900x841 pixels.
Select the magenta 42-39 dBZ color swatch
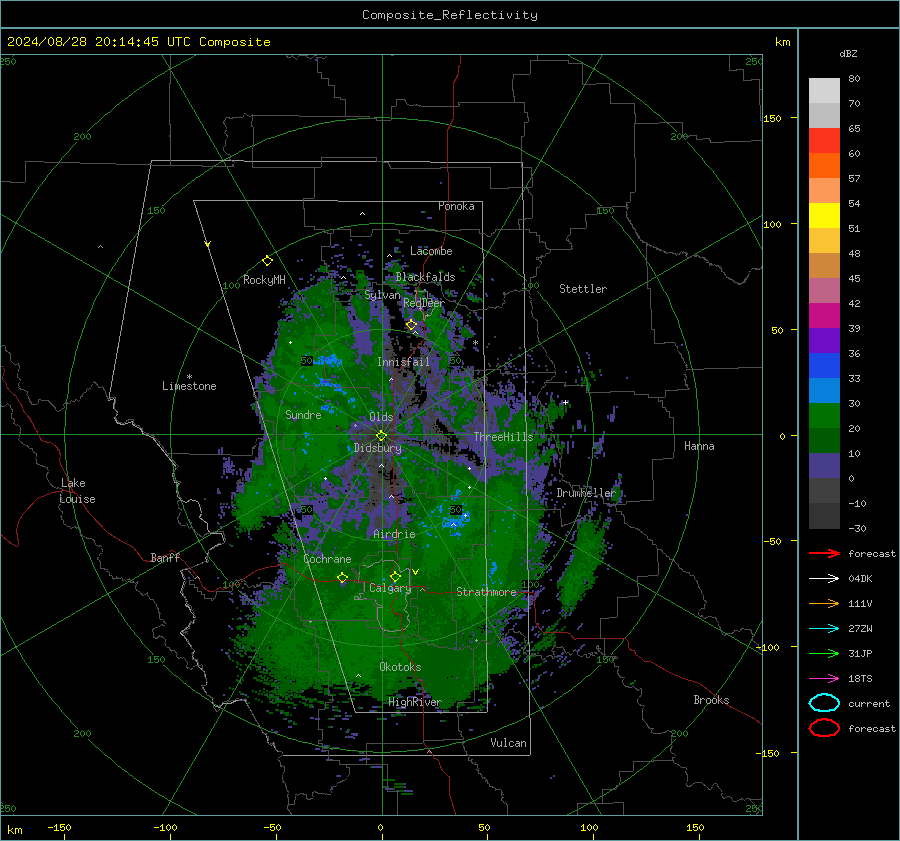point(824,316)
